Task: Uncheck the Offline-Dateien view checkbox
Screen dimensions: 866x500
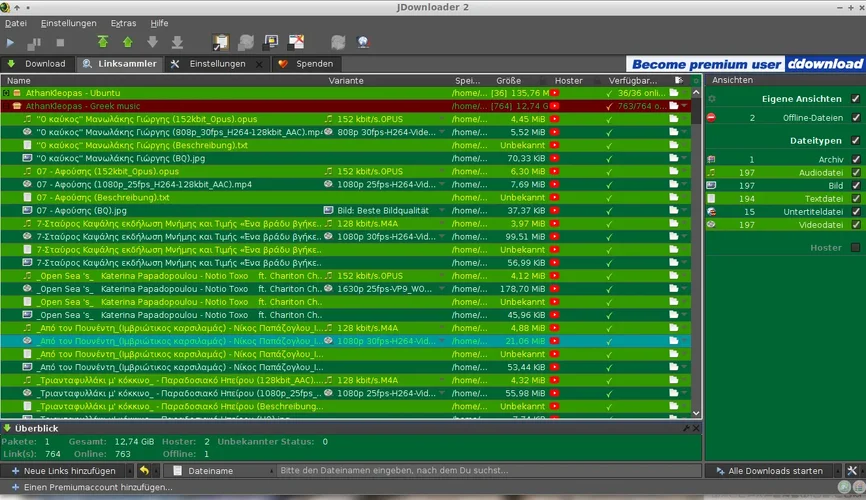Action: click(x=854, y=118)
